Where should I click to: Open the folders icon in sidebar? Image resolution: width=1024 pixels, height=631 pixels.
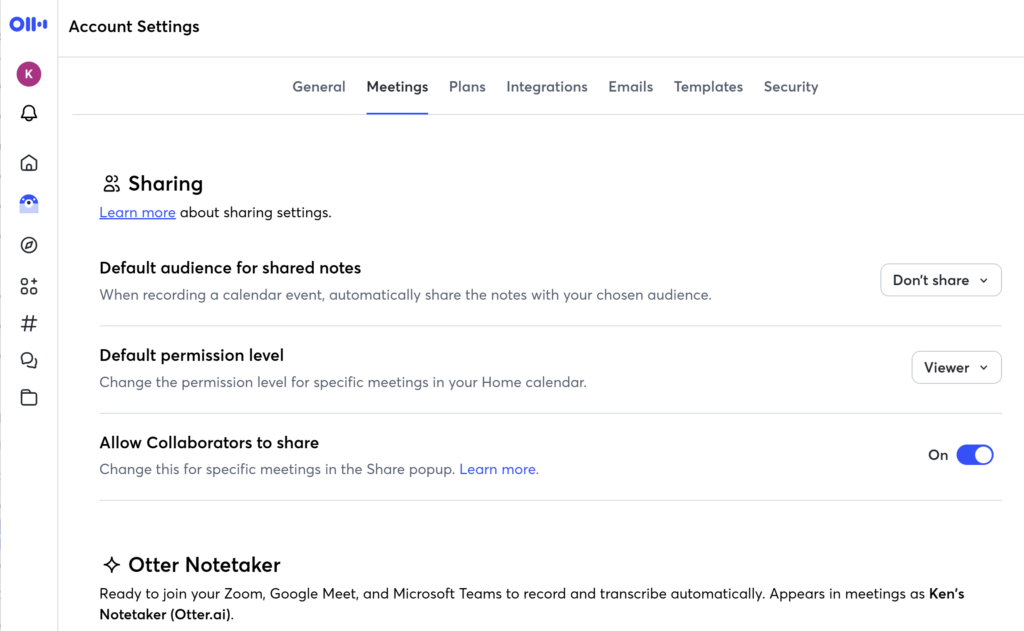pos(29,398)
